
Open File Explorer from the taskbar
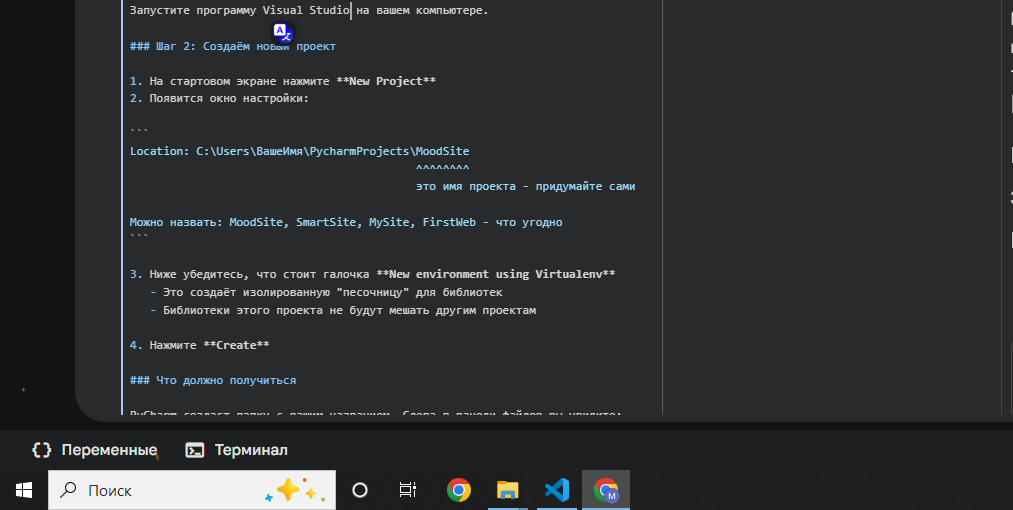[x=508, y=491]
